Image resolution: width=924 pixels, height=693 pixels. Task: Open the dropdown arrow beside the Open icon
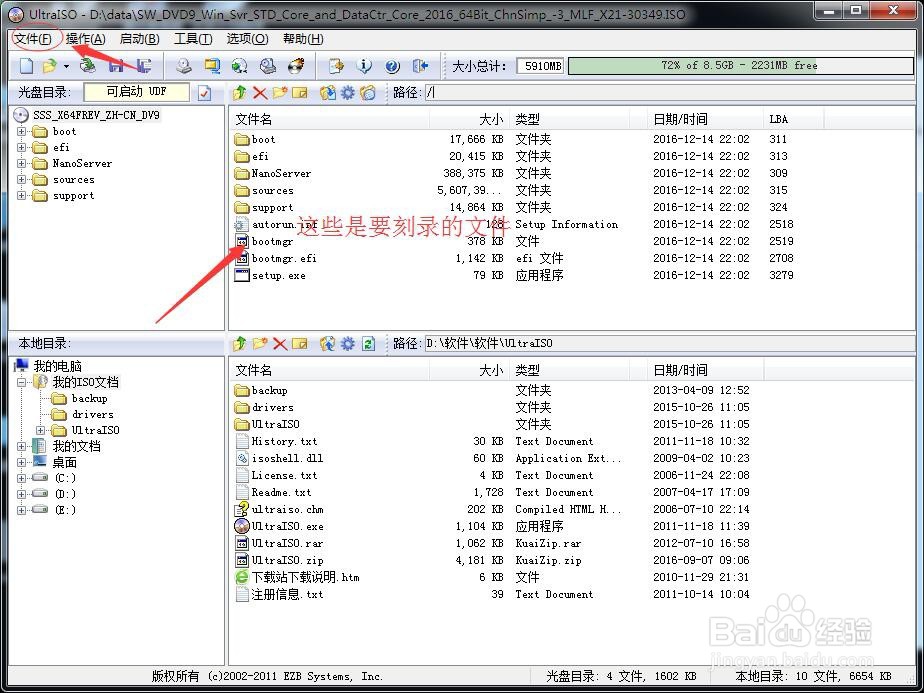click(66, 66)
